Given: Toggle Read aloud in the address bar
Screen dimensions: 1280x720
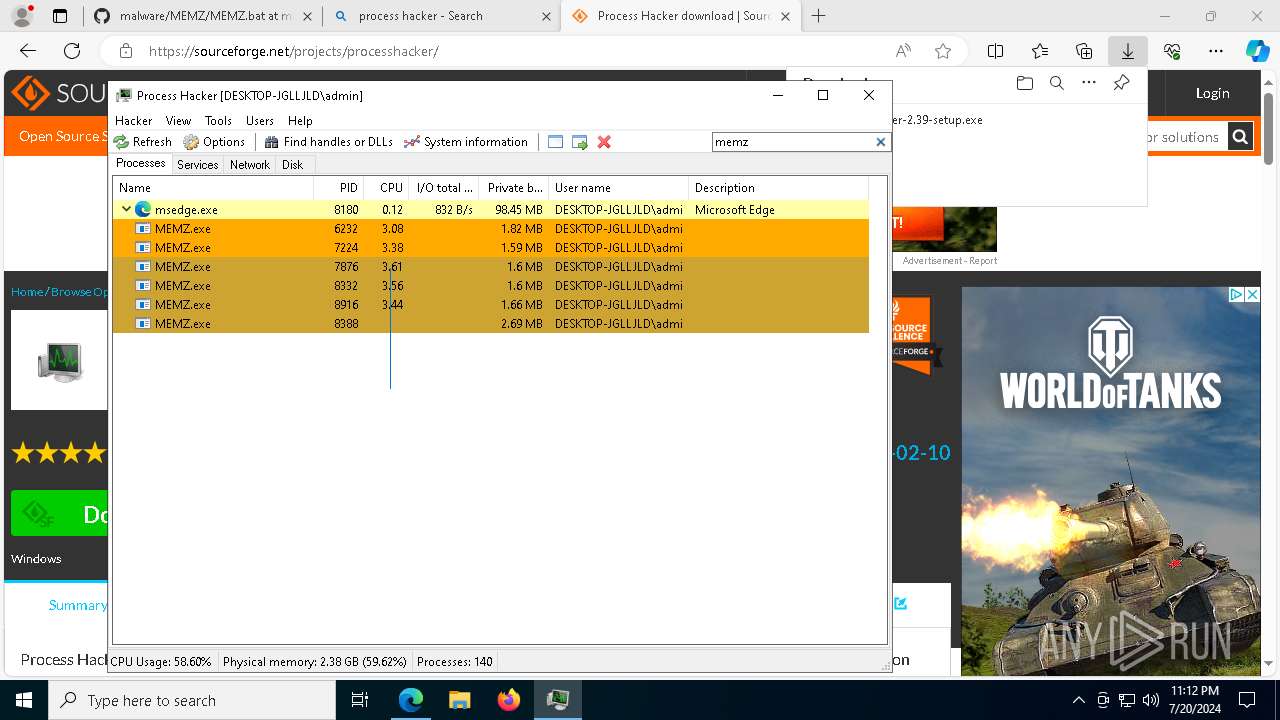Looking at the screenshot, I should 903,51.
